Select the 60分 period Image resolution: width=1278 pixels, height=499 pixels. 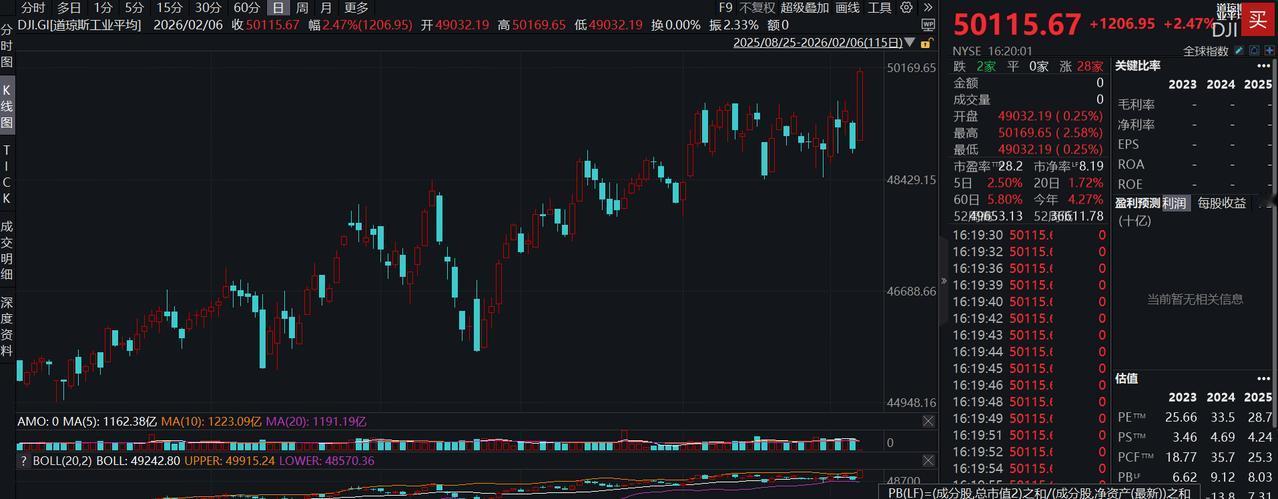(246, 7)
